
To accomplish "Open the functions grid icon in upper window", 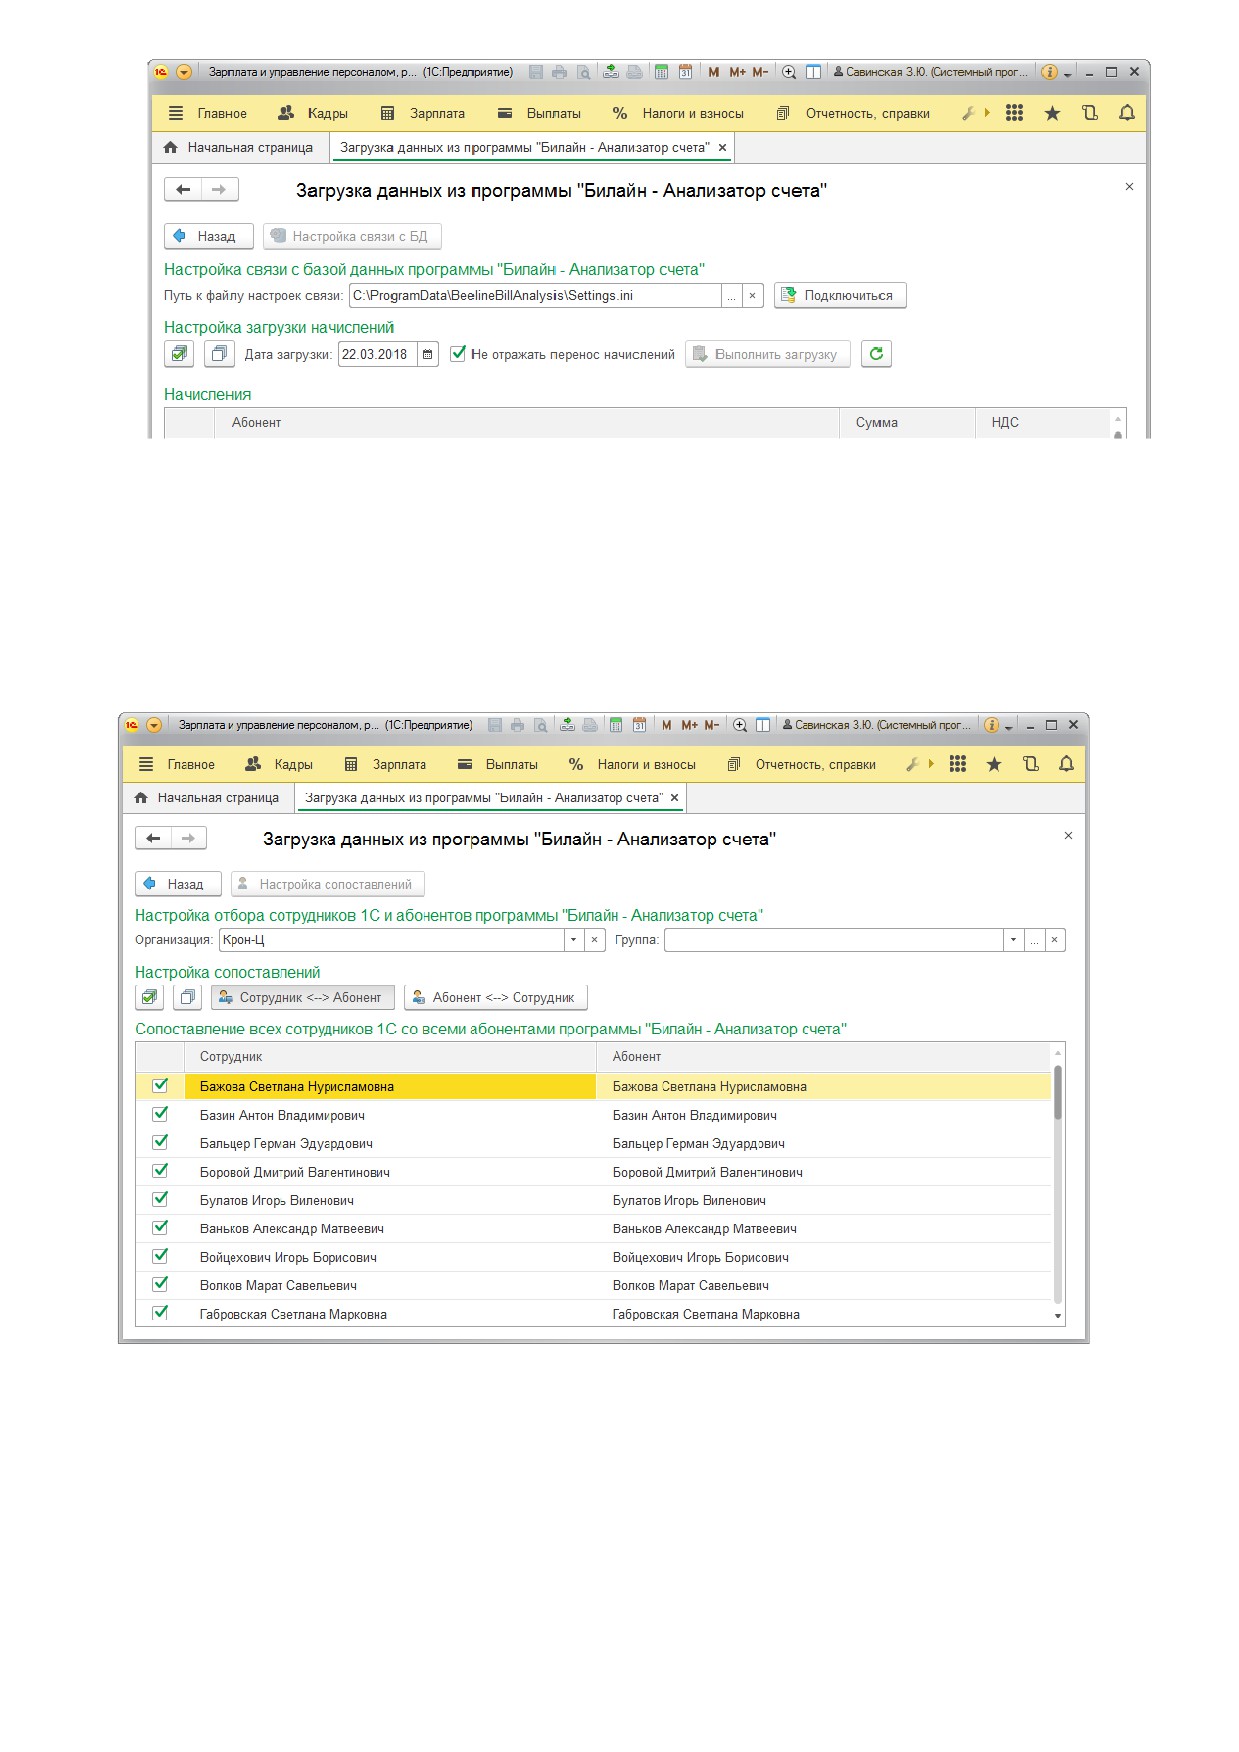I will pyautogui.click(x=1014, y=113).
